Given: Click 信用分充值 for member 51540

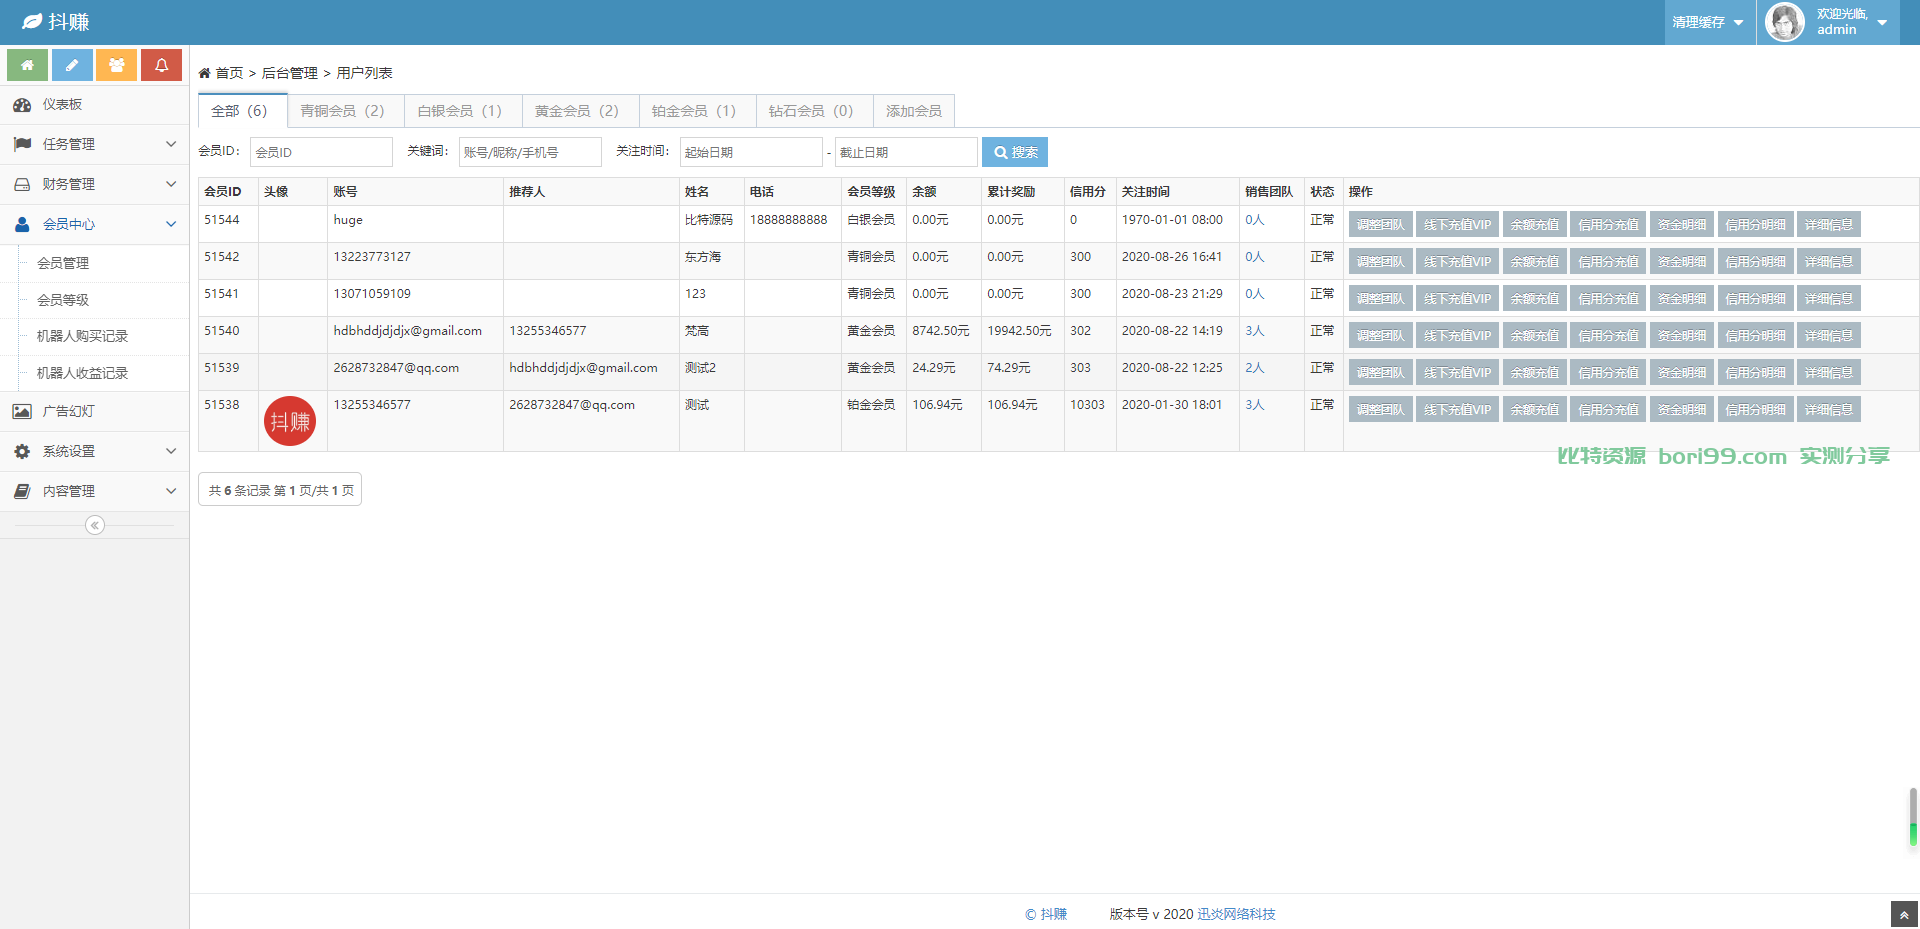Looking at the screenshot, I should pyautogui.click(x=1608, y=336).
